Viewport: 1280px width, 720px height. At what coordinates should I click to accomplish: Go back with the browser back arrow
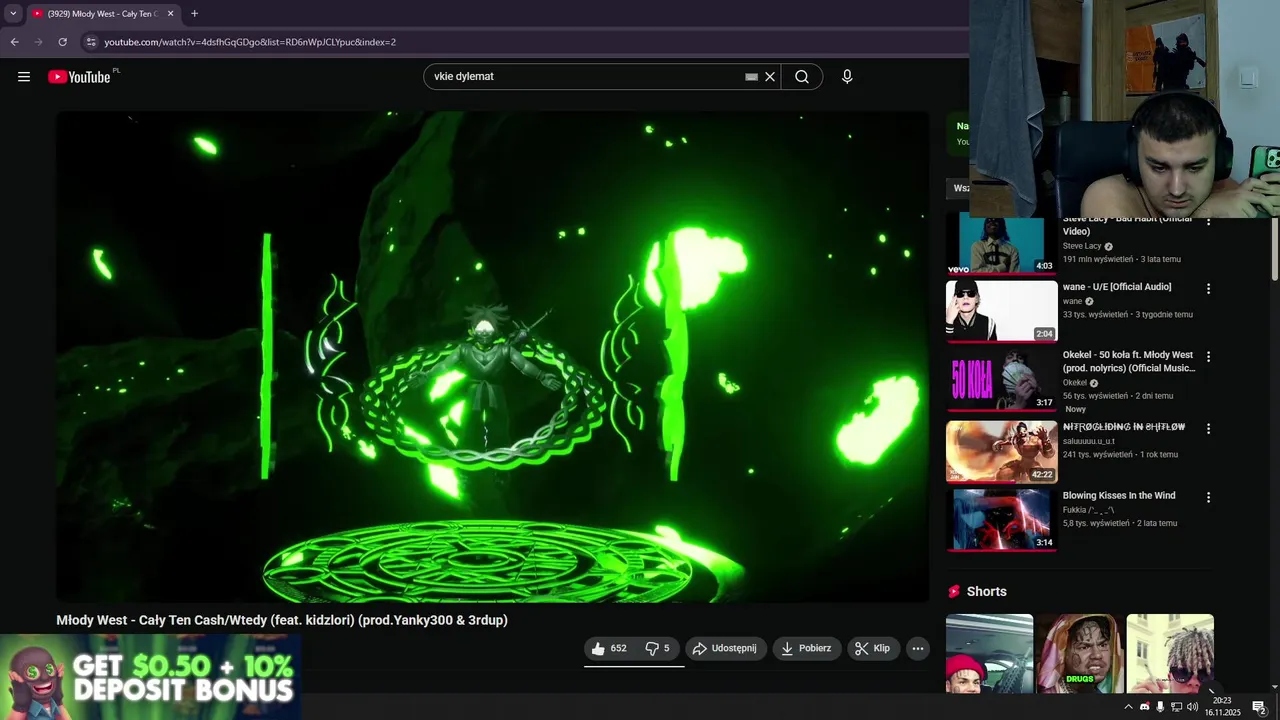pos(14,42)
